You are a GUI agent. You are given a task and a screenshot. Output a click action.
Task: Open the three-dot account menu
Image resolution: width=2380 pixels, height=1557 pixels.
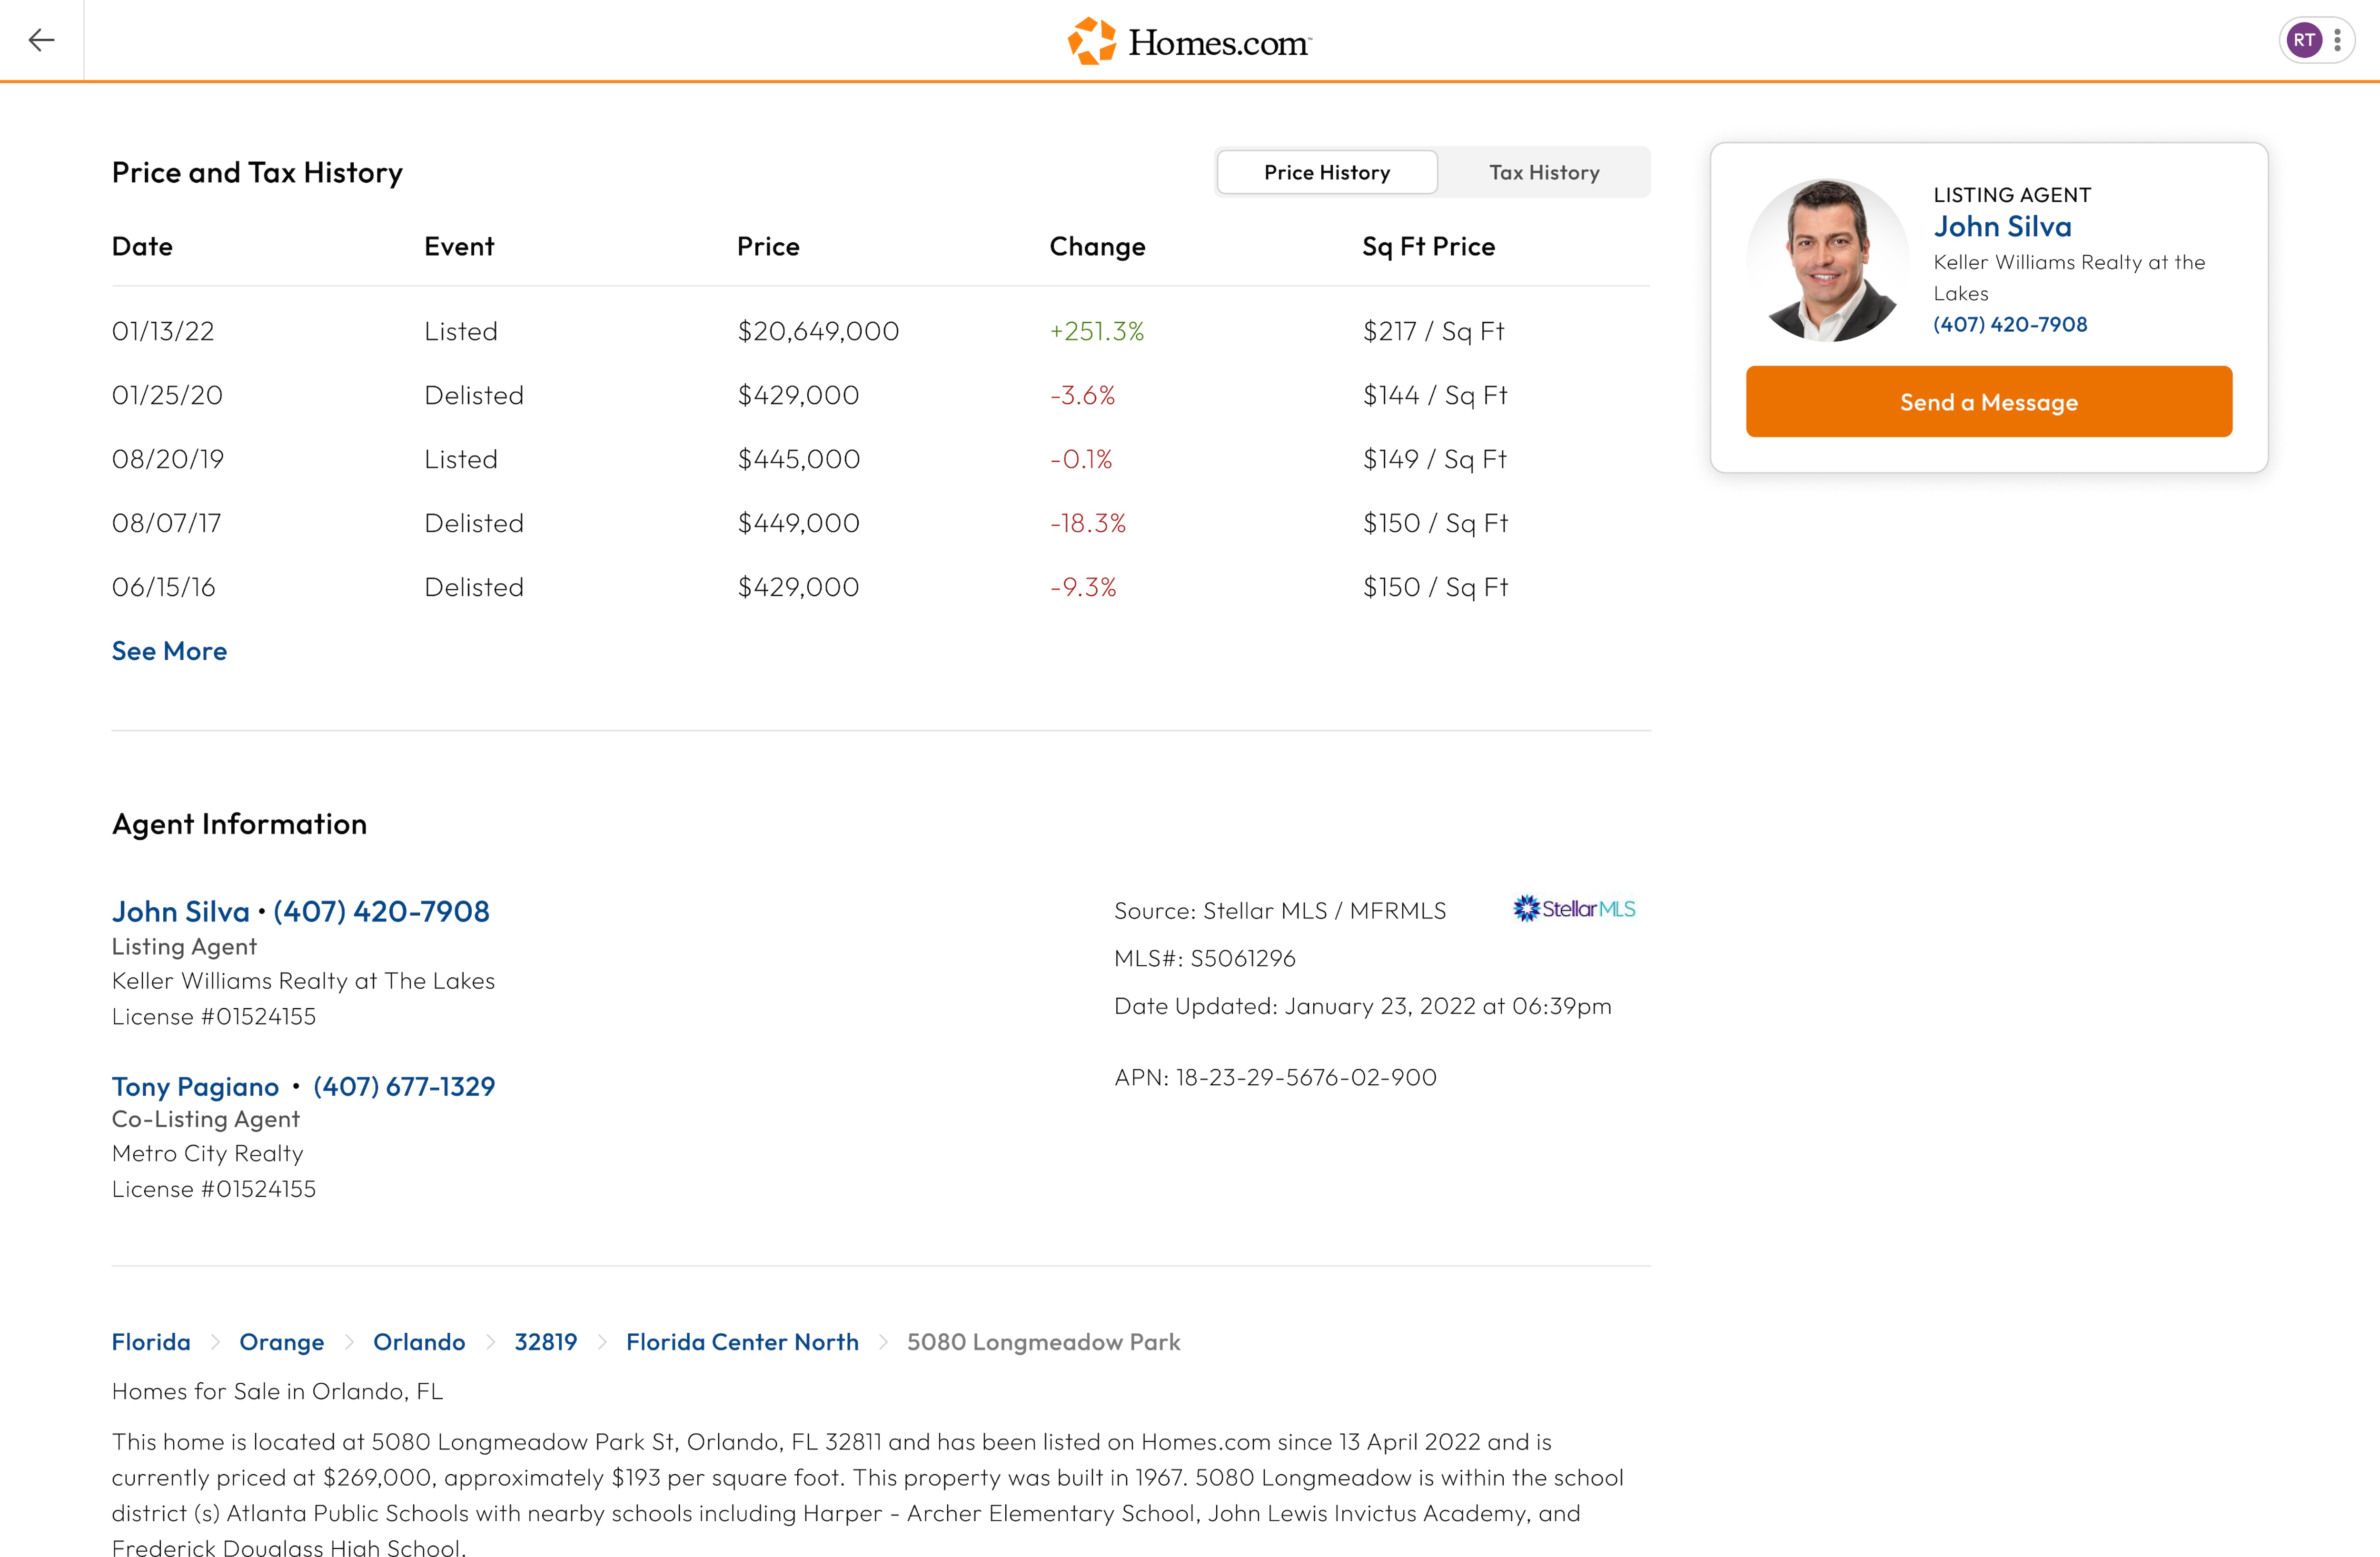click(x=2337, y=40)
